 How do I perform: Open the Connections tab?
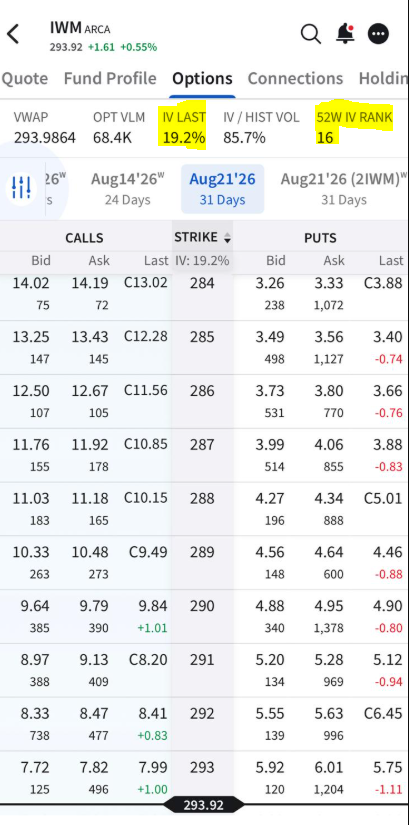pos(295,78)
